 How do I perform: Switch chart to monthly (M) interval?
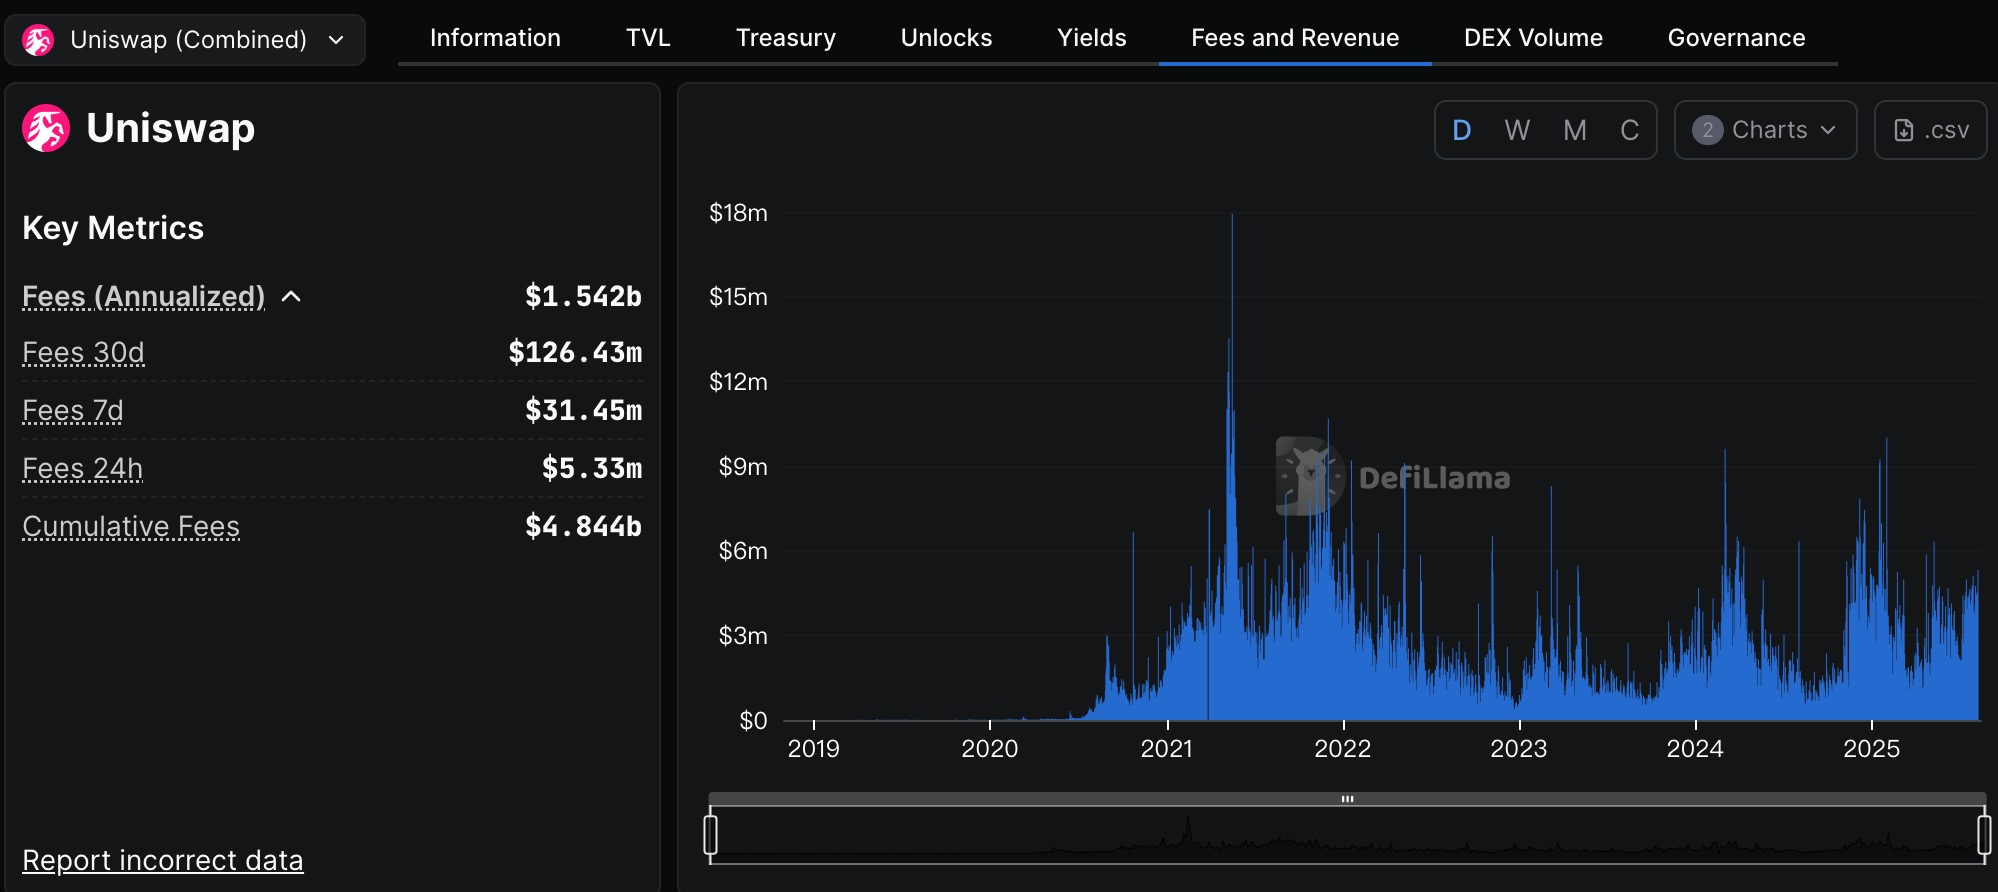pyautogui.click(x=1575, y=130)
